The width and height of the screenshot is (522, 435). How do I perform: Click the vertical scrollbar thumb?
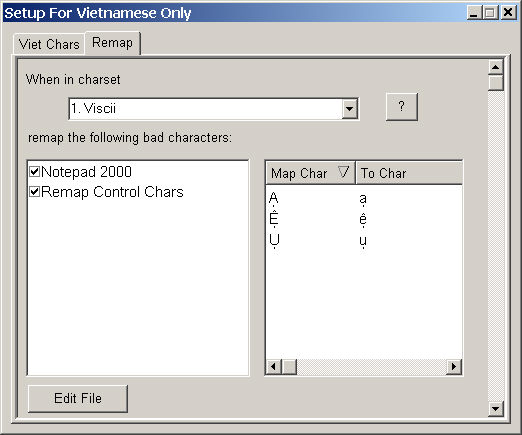pos(496,83)
